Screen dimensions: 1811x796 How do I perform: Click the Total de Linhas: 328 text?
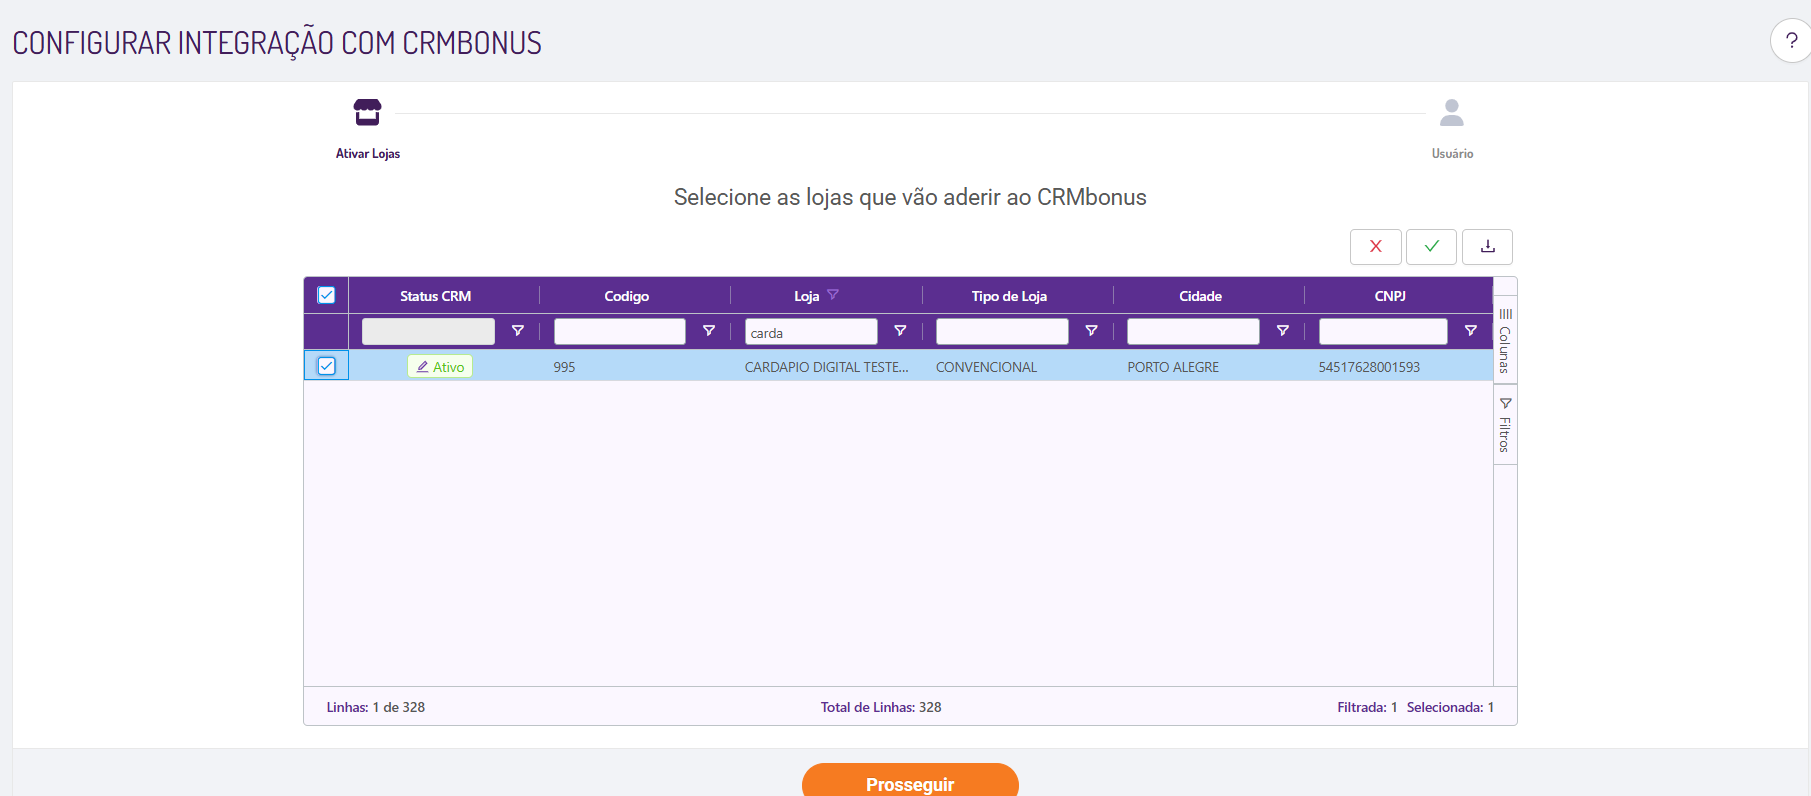tap(881, 707)
